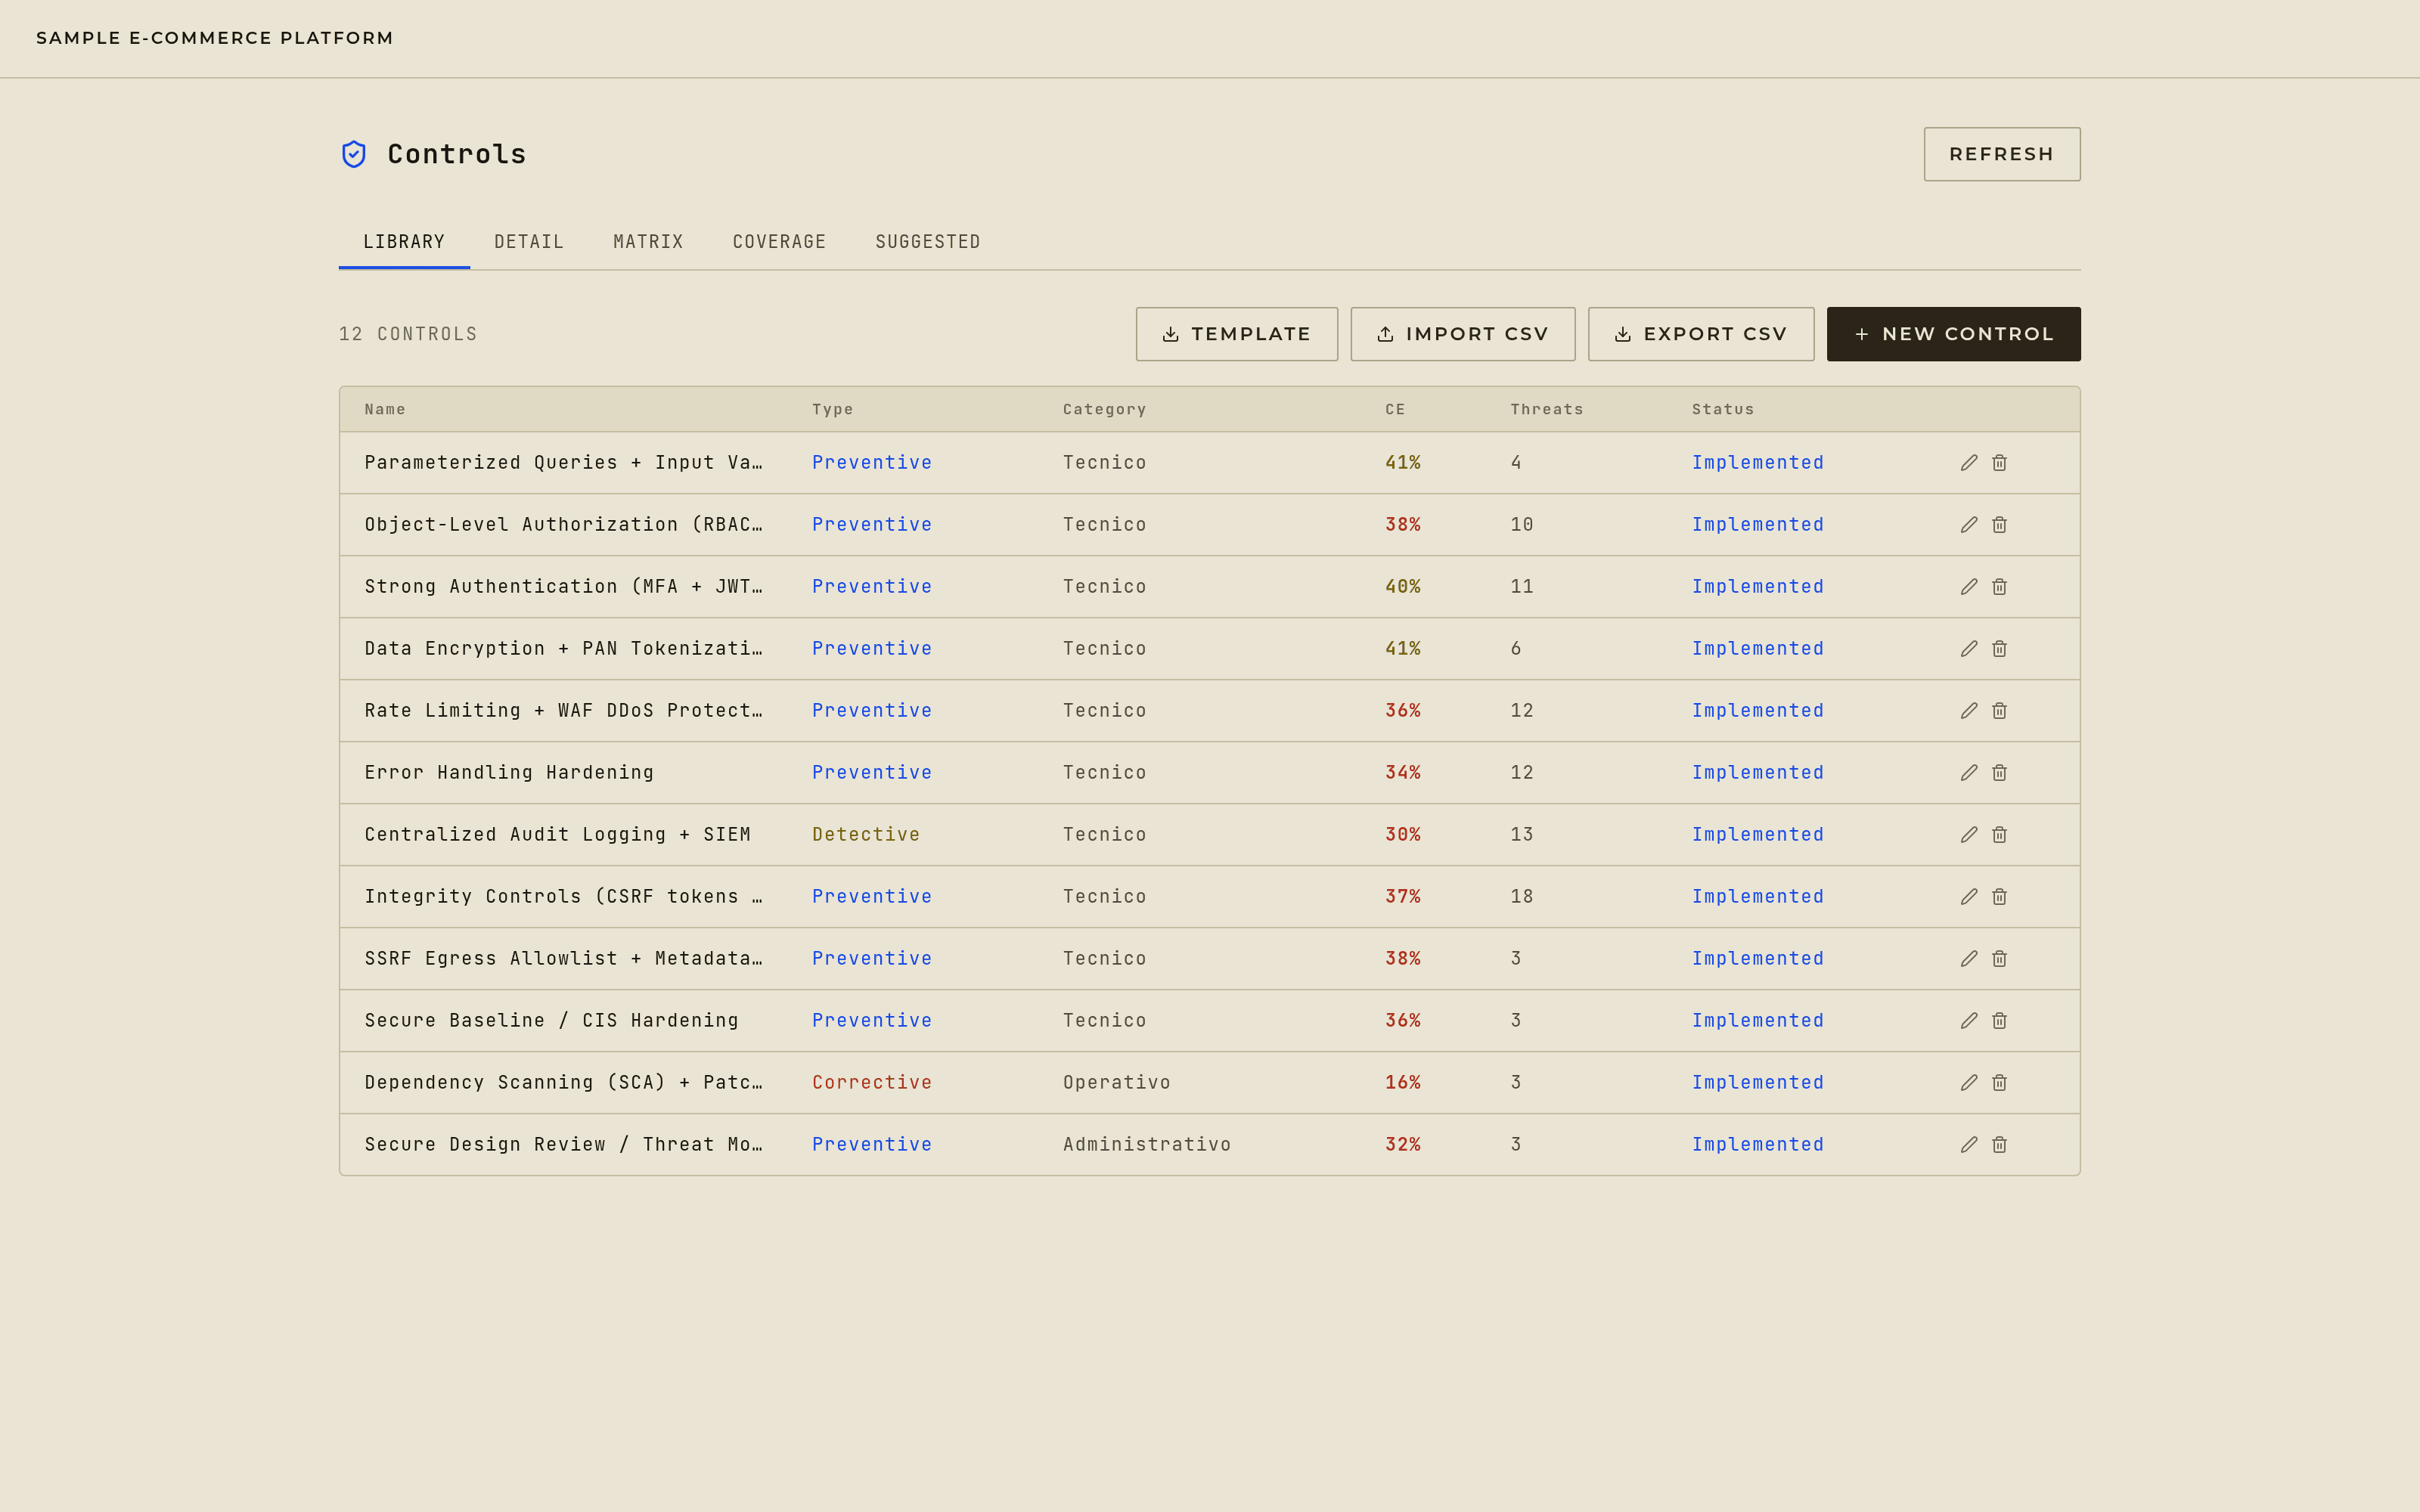Open the Detail tab
2420x1512 pixels.
click(x=529, y=242)
